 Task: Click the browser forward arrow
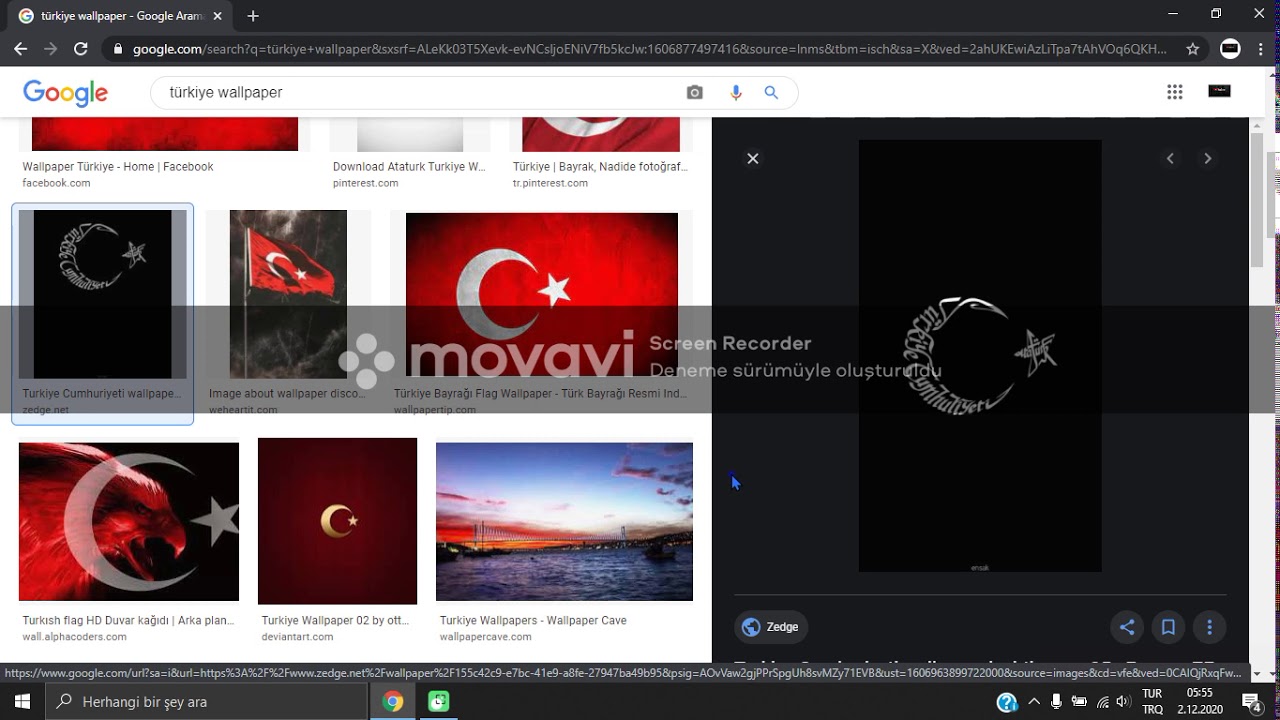pos(51,48)
